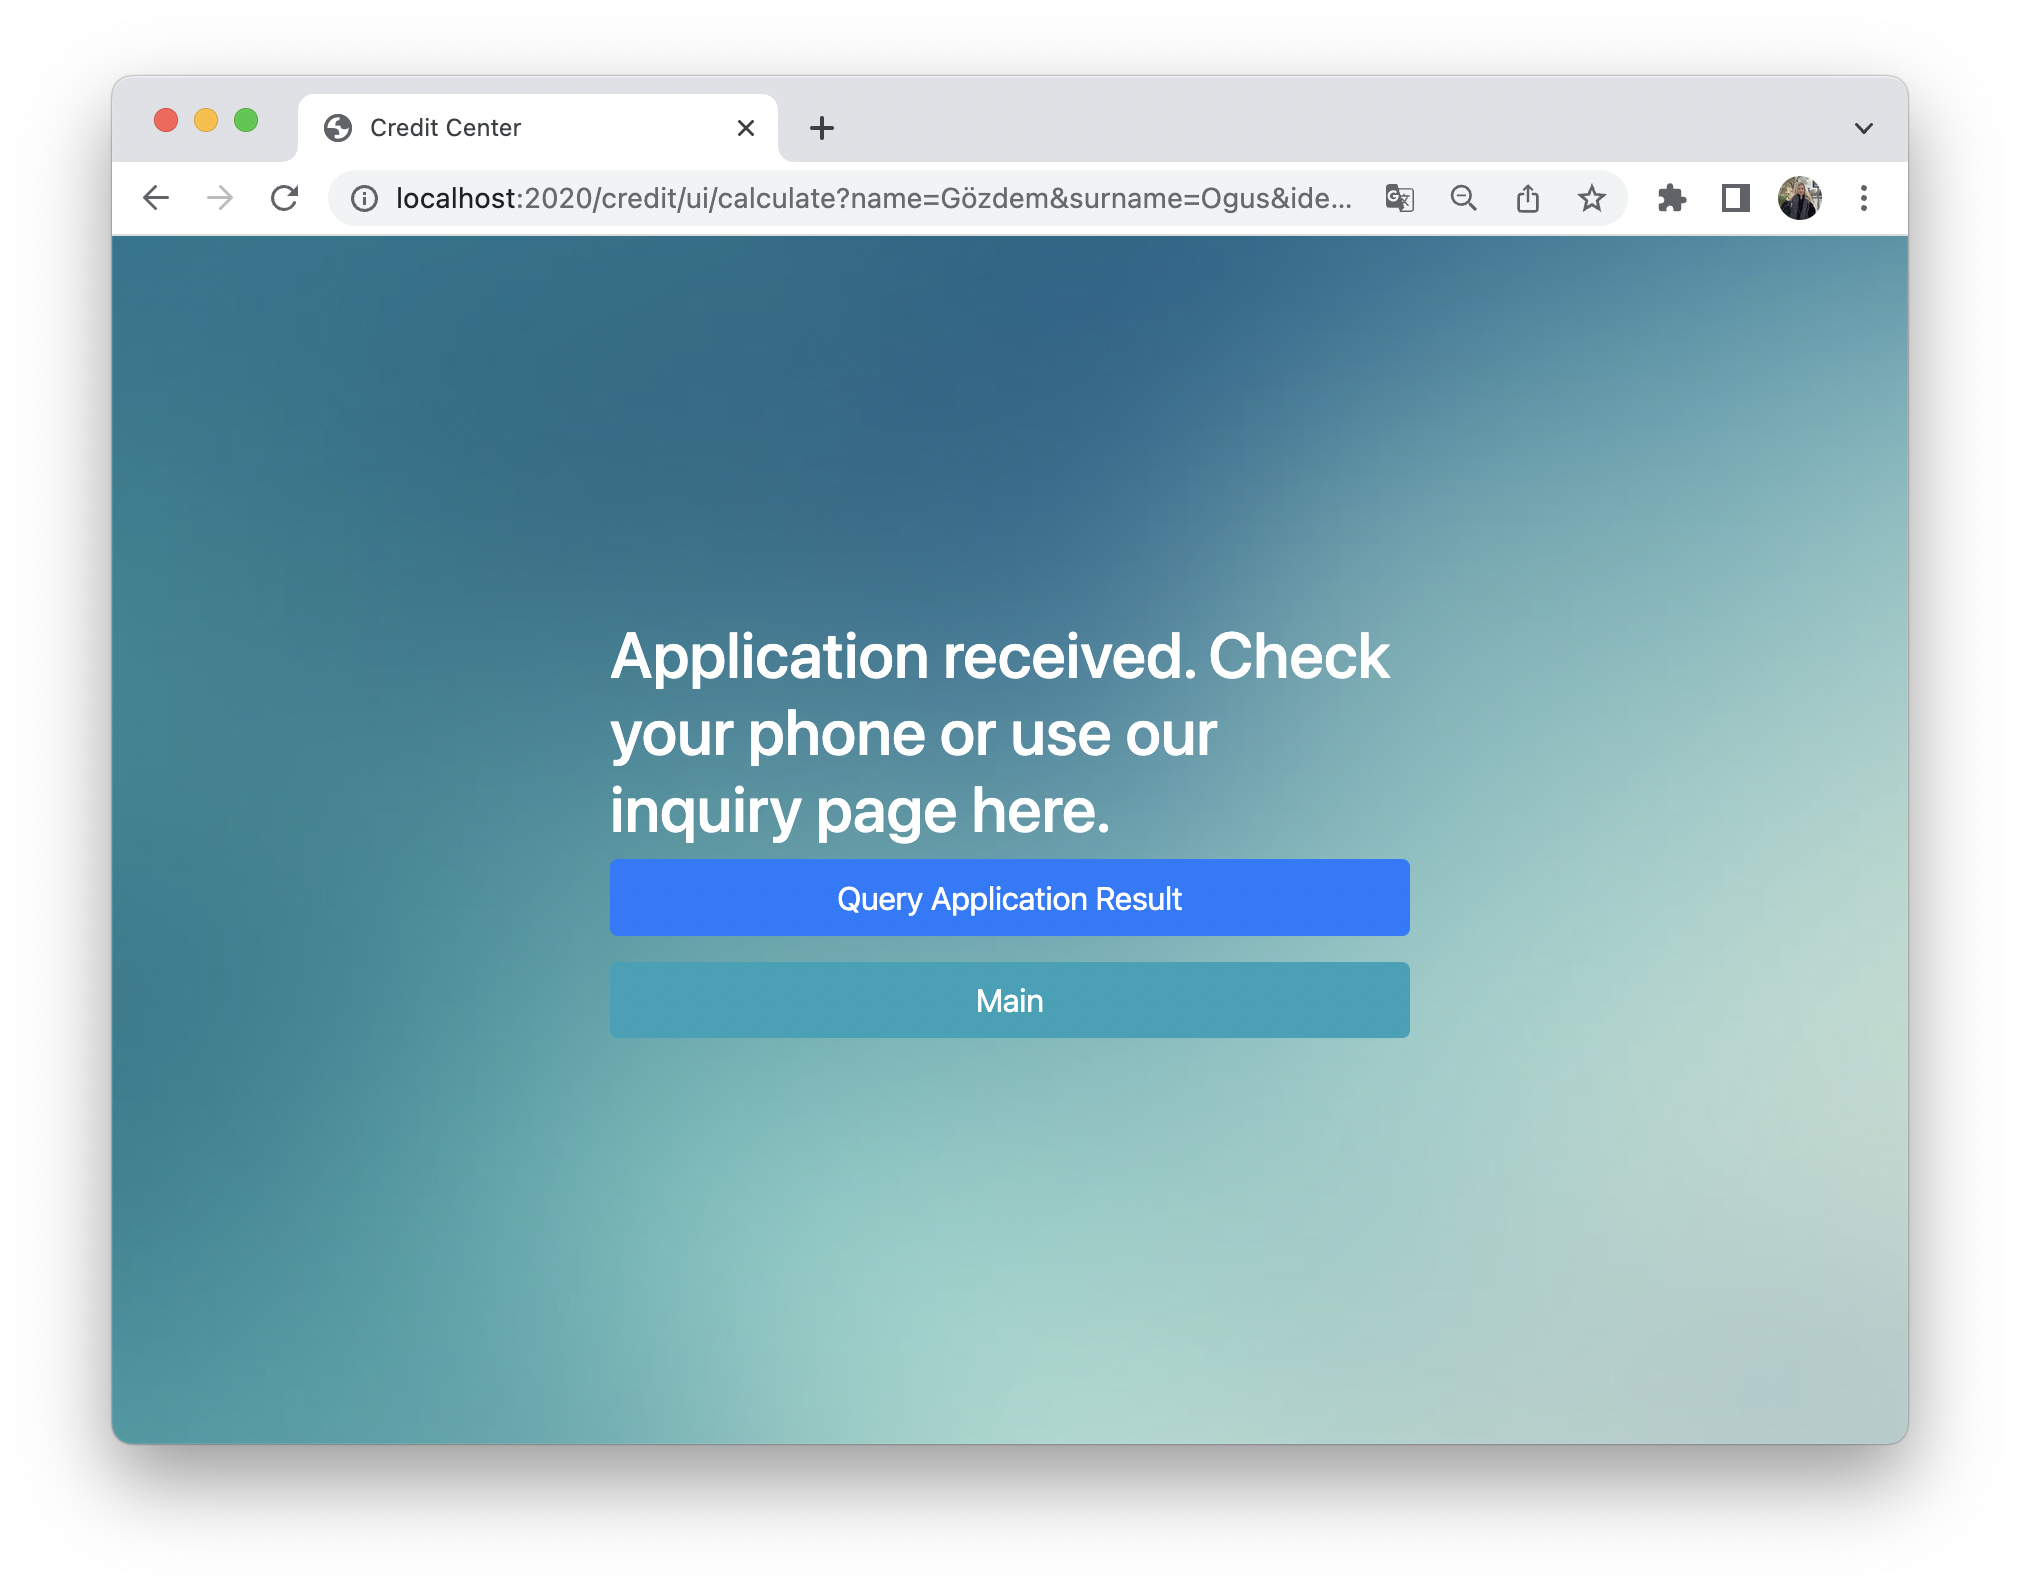Click Query Application Result button
Image resolution: width=2020 pixels, height=1592 pixels.
tap(1010, 898)
